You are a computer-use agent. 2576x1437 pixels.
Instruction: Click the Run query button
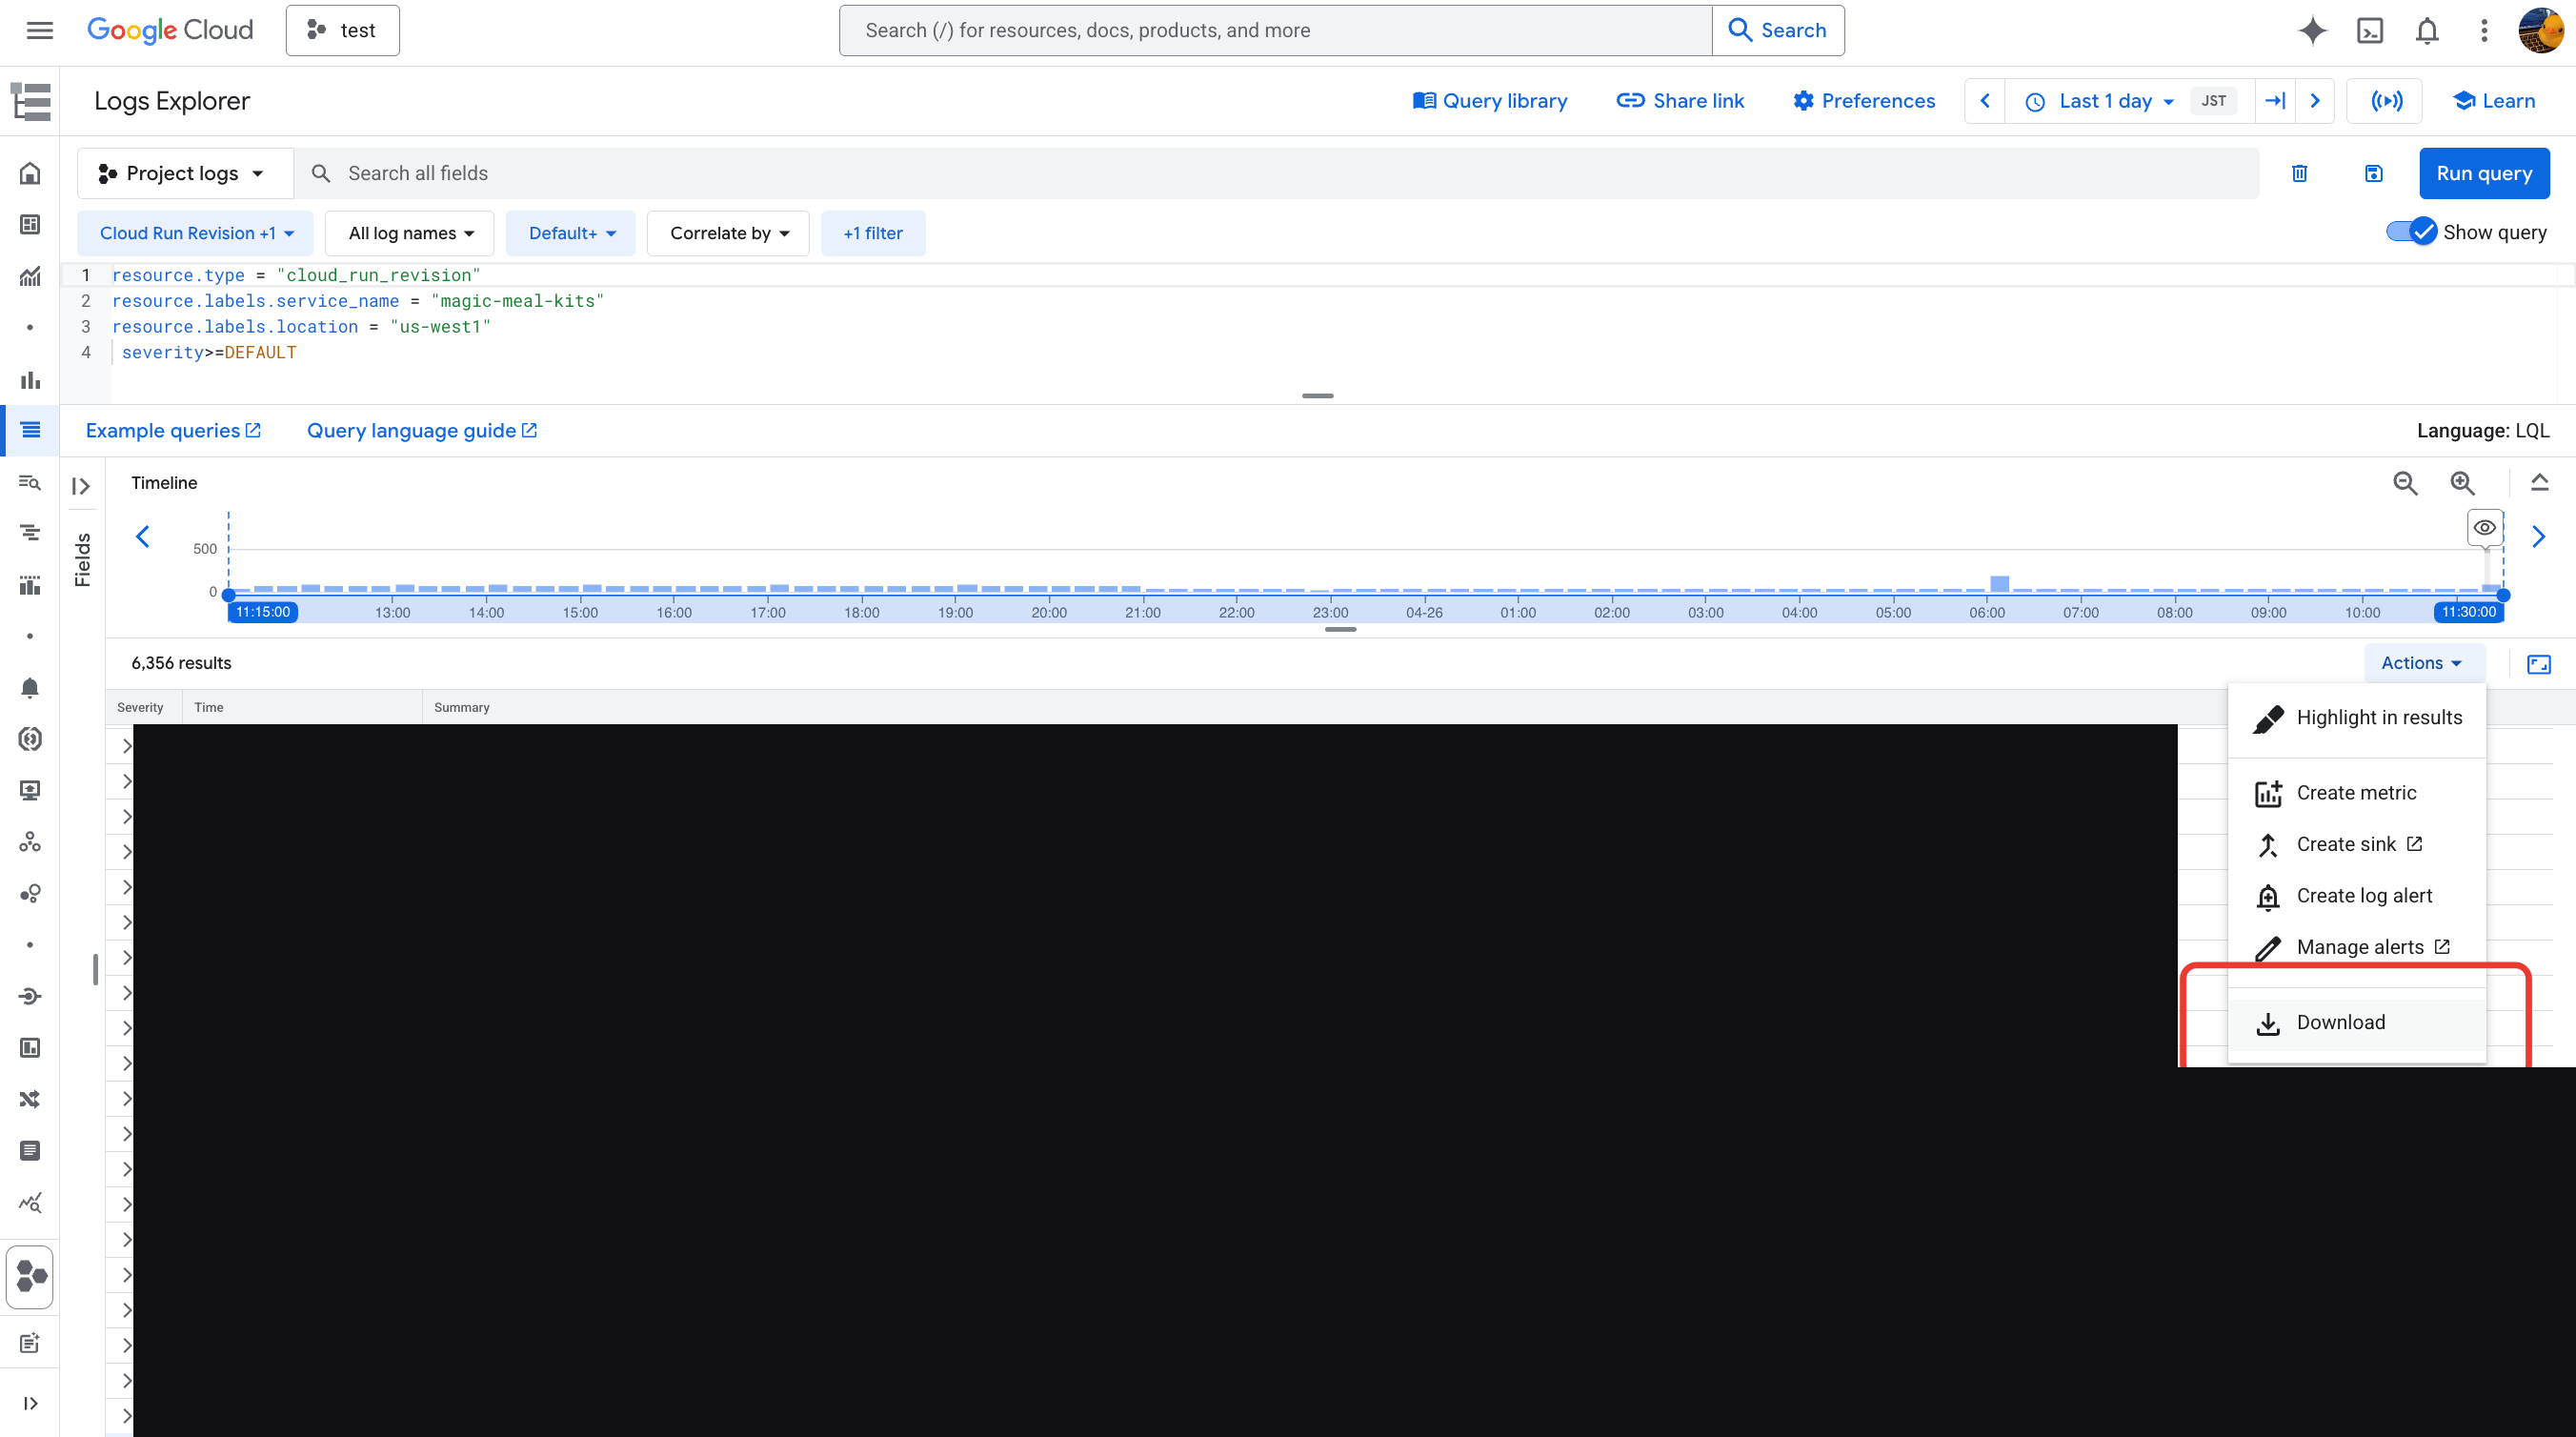(x=2484, y=173)
